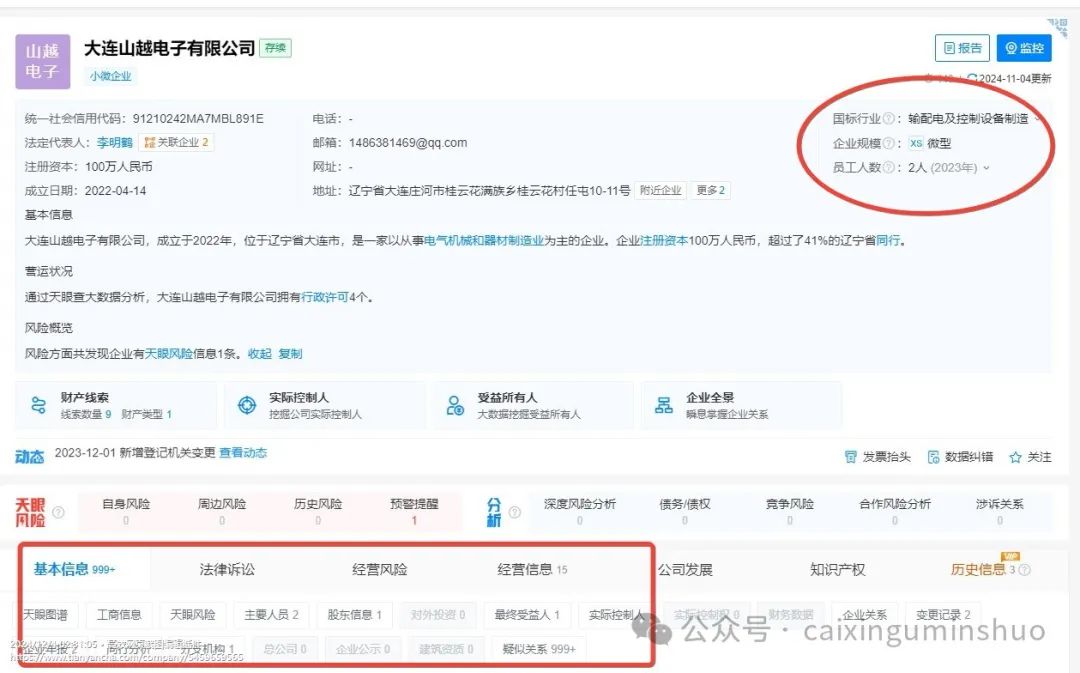Open the 变更记录 2 sub-section
The width and height of the screenshot is (1080, 673).
(x=943, y=614)
